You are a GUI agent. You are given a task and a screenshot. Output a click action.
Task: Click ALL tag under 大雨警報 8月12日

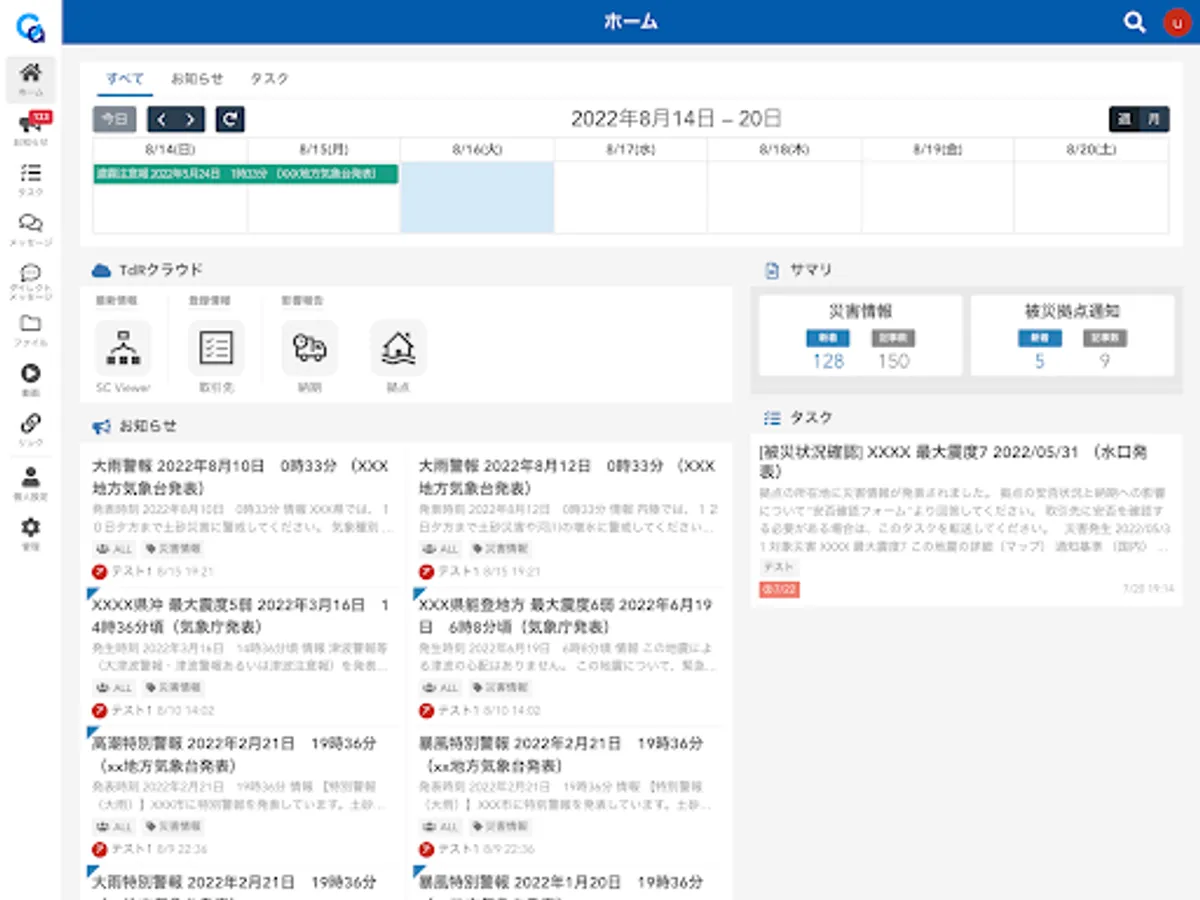441,549
